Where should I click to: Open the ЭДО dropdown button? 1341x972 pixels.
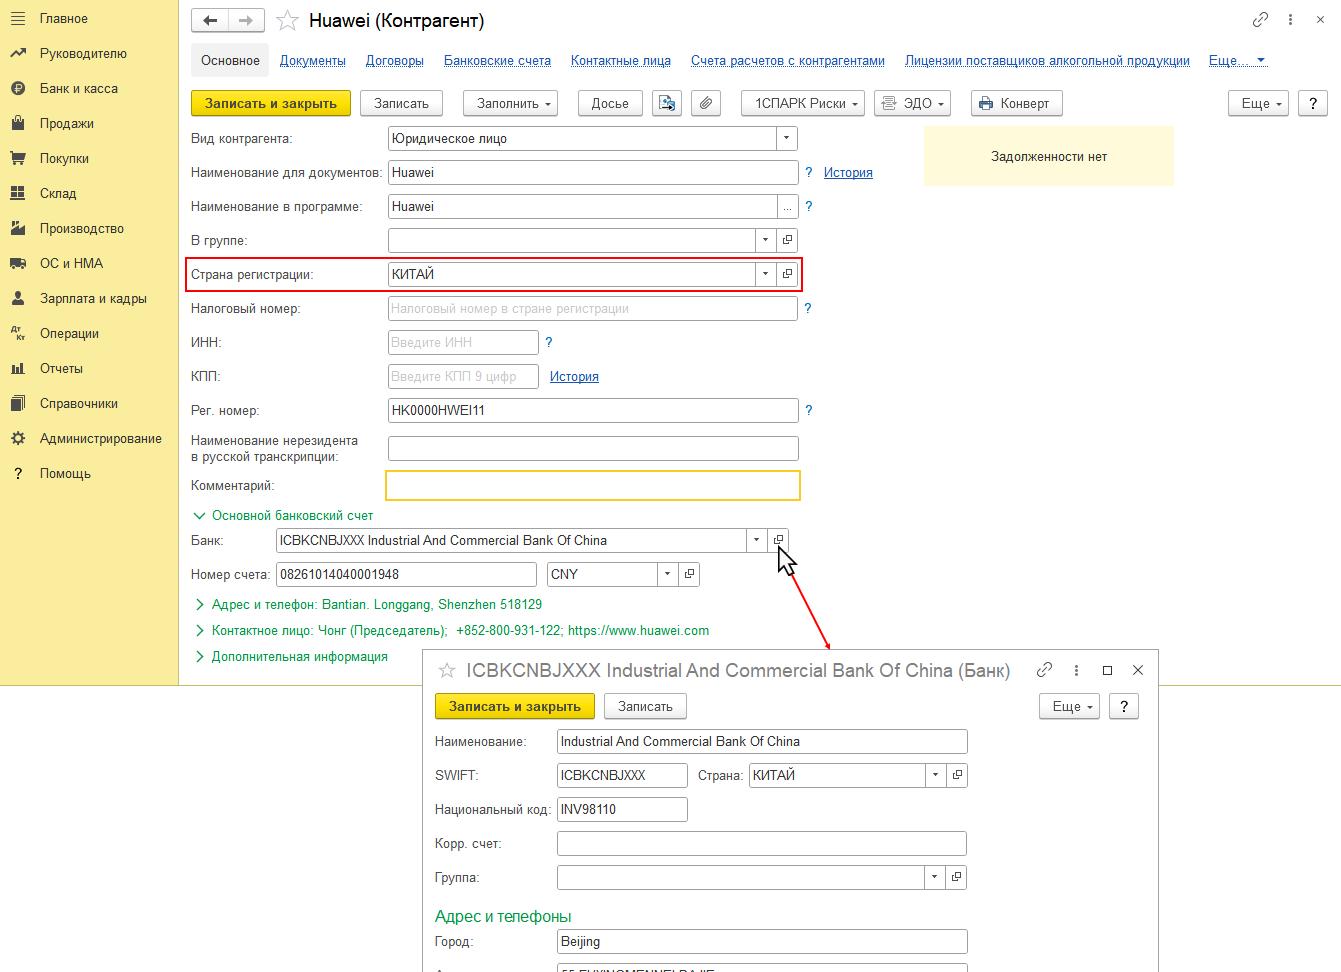[x=911, y=103]
